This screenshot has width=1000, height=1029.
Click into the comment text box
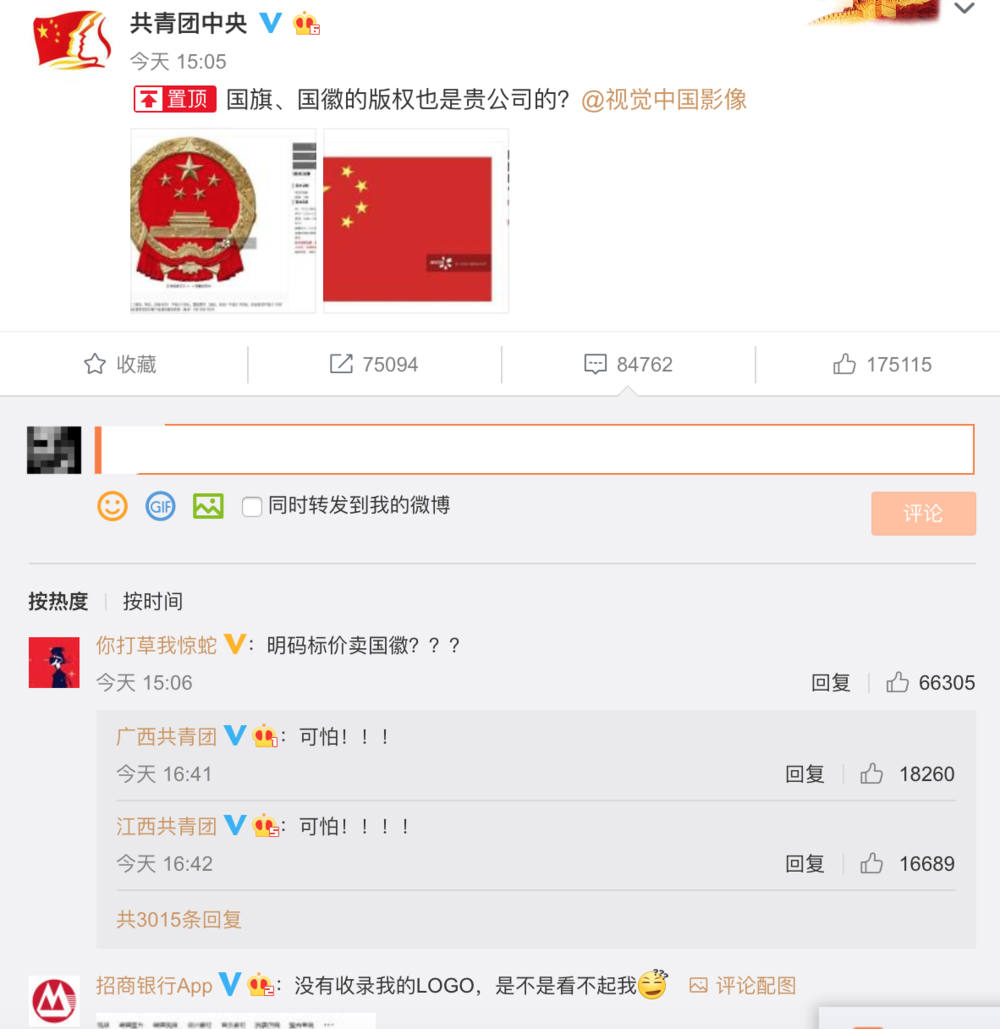coord(535,450)
